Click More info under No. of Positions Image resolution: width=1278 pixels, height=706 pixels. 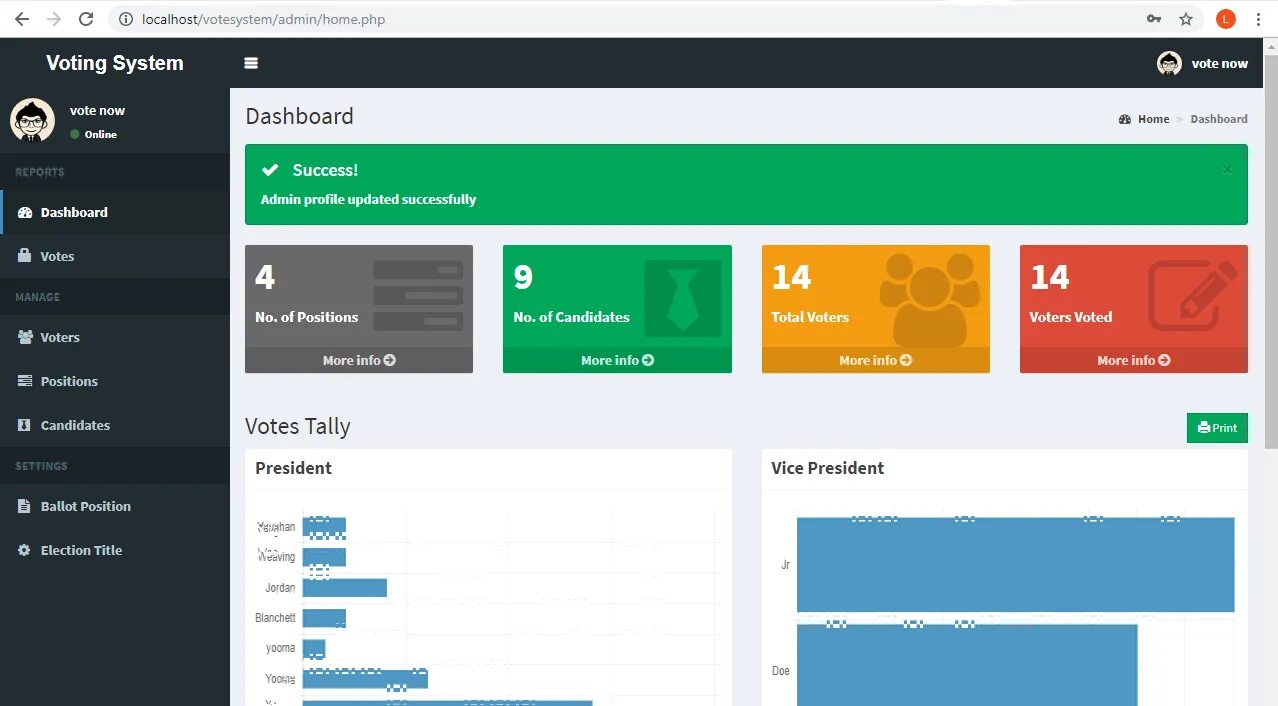point(359,360)
